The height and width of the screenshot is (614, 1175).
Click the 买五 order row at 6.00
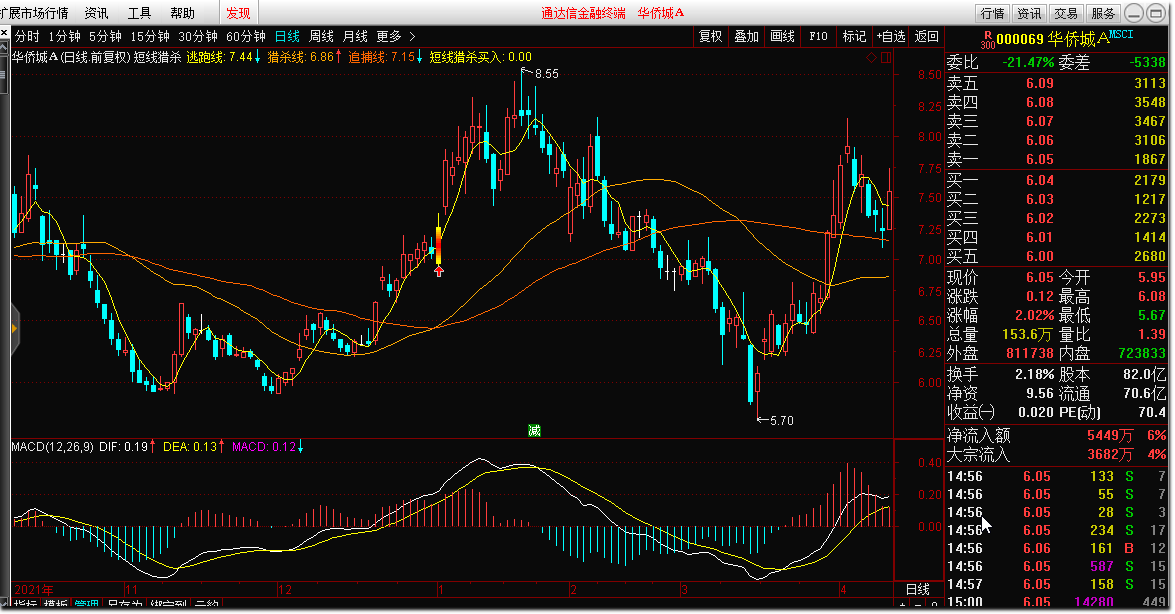(x=1057, y=256)
